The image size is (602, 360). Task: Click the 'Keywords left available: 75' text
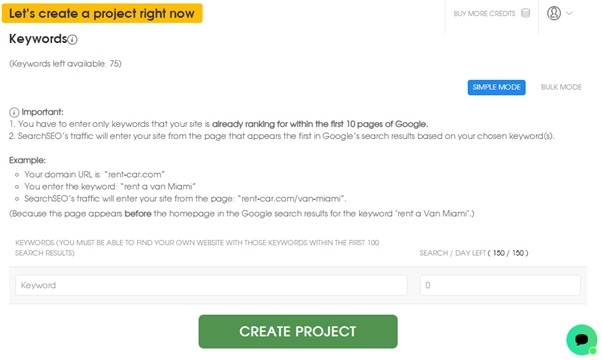click(65, 64)
